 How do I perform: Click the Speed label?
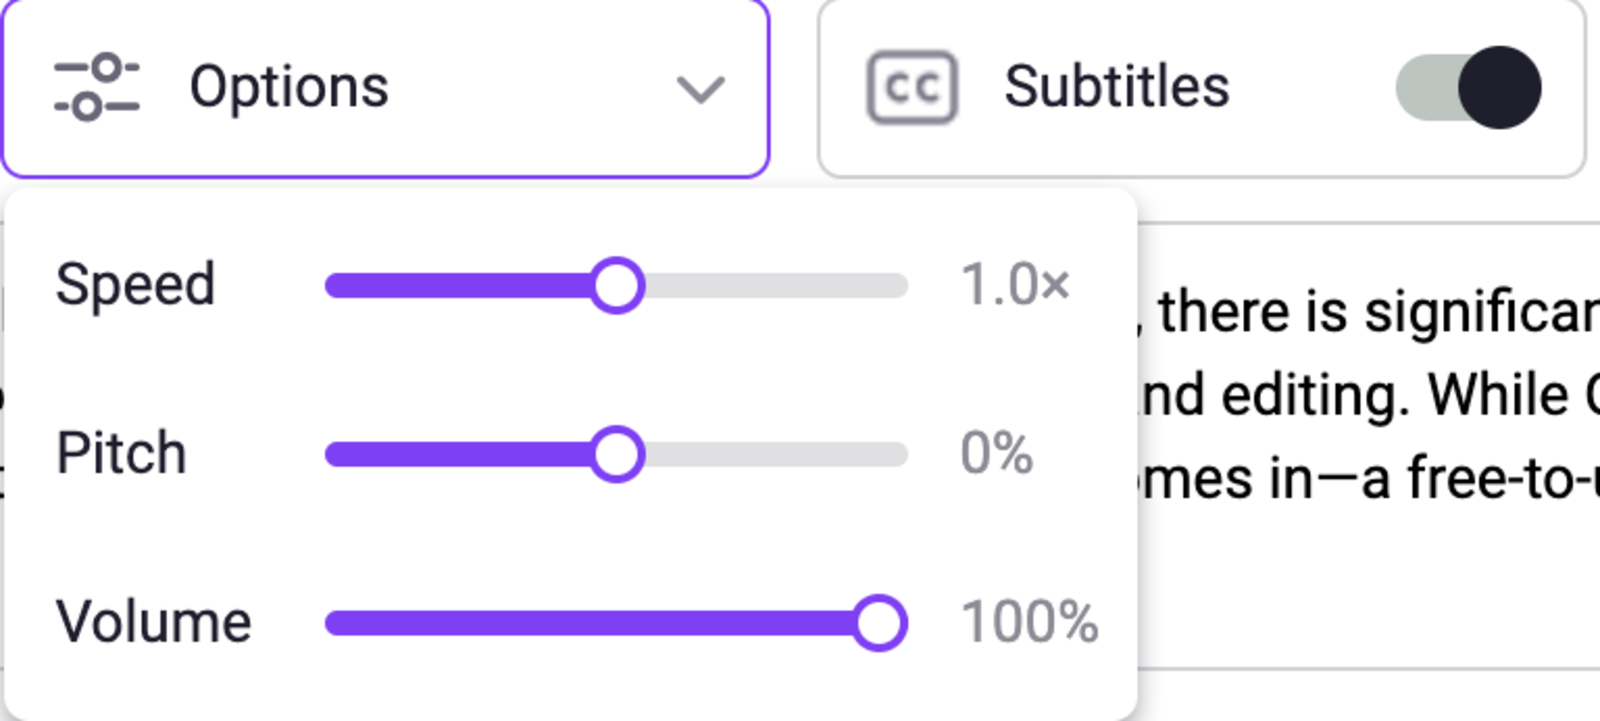click(138, 286)
